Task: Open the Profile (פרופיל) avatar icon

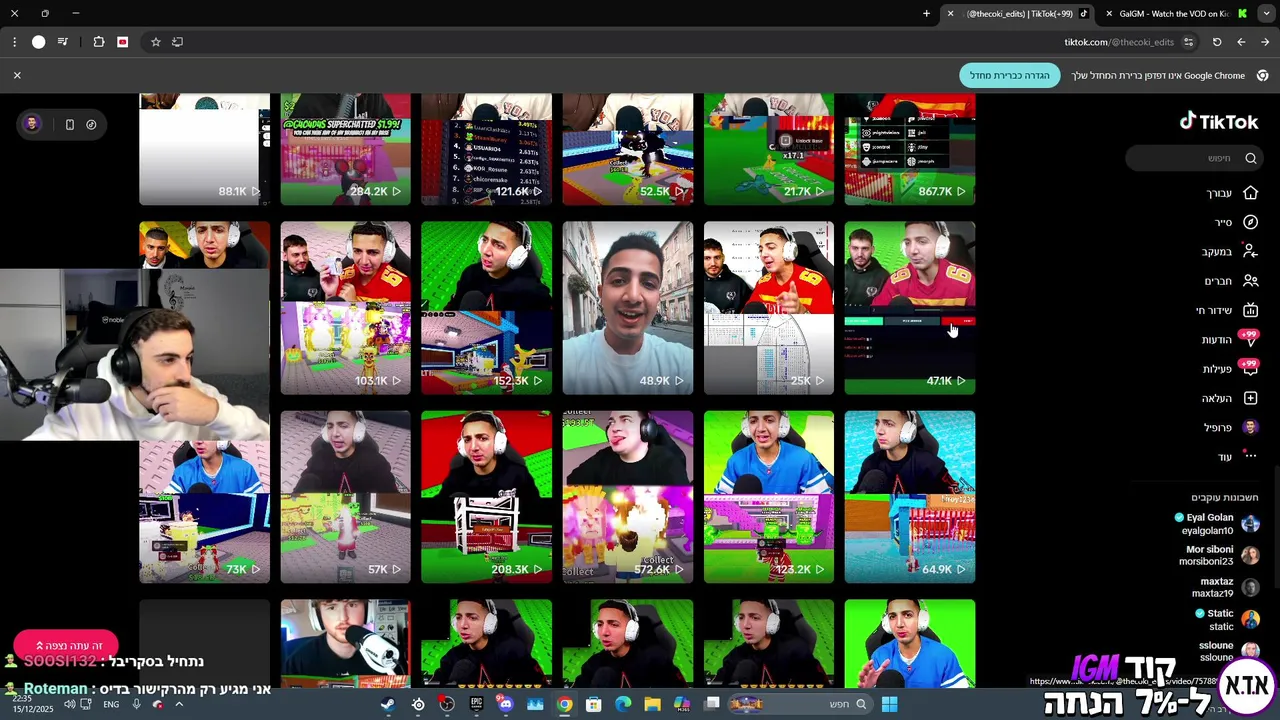Action: click(x=1250, y=427)
